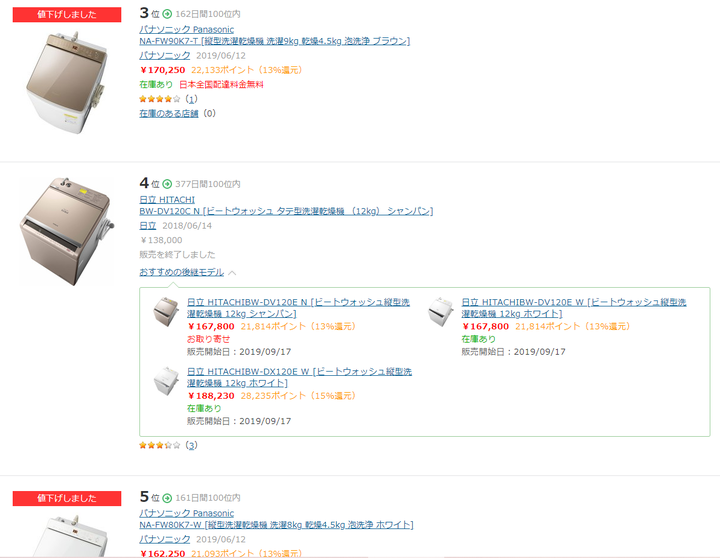The image size is (720, 558).
Task: Click the 日立 maker link under the 4位 item
Action: 147,225
